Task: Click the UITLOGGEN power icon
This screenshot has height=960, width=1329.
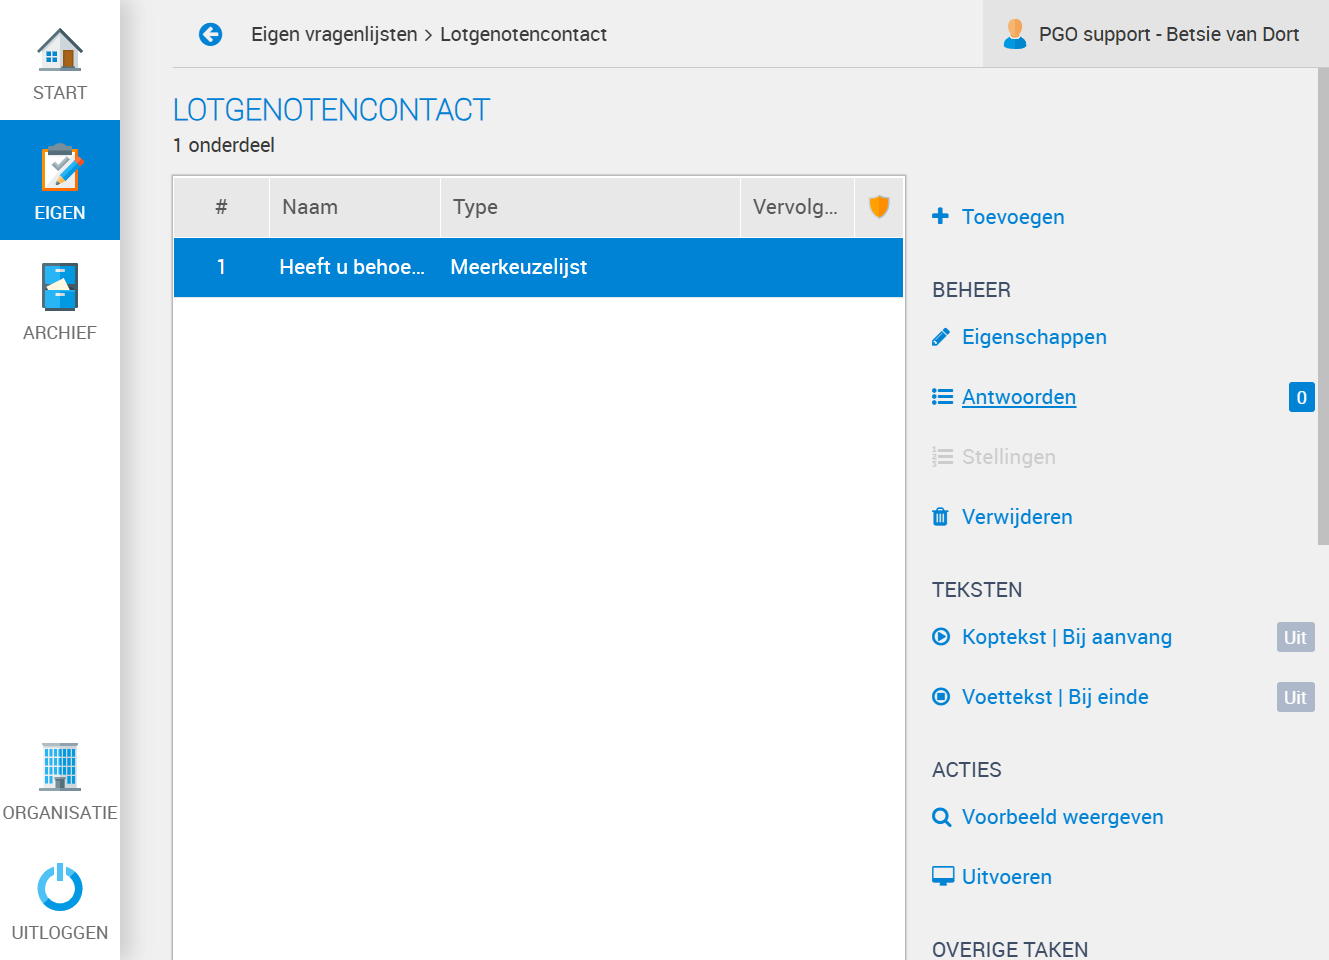Action: click(60, 887)
